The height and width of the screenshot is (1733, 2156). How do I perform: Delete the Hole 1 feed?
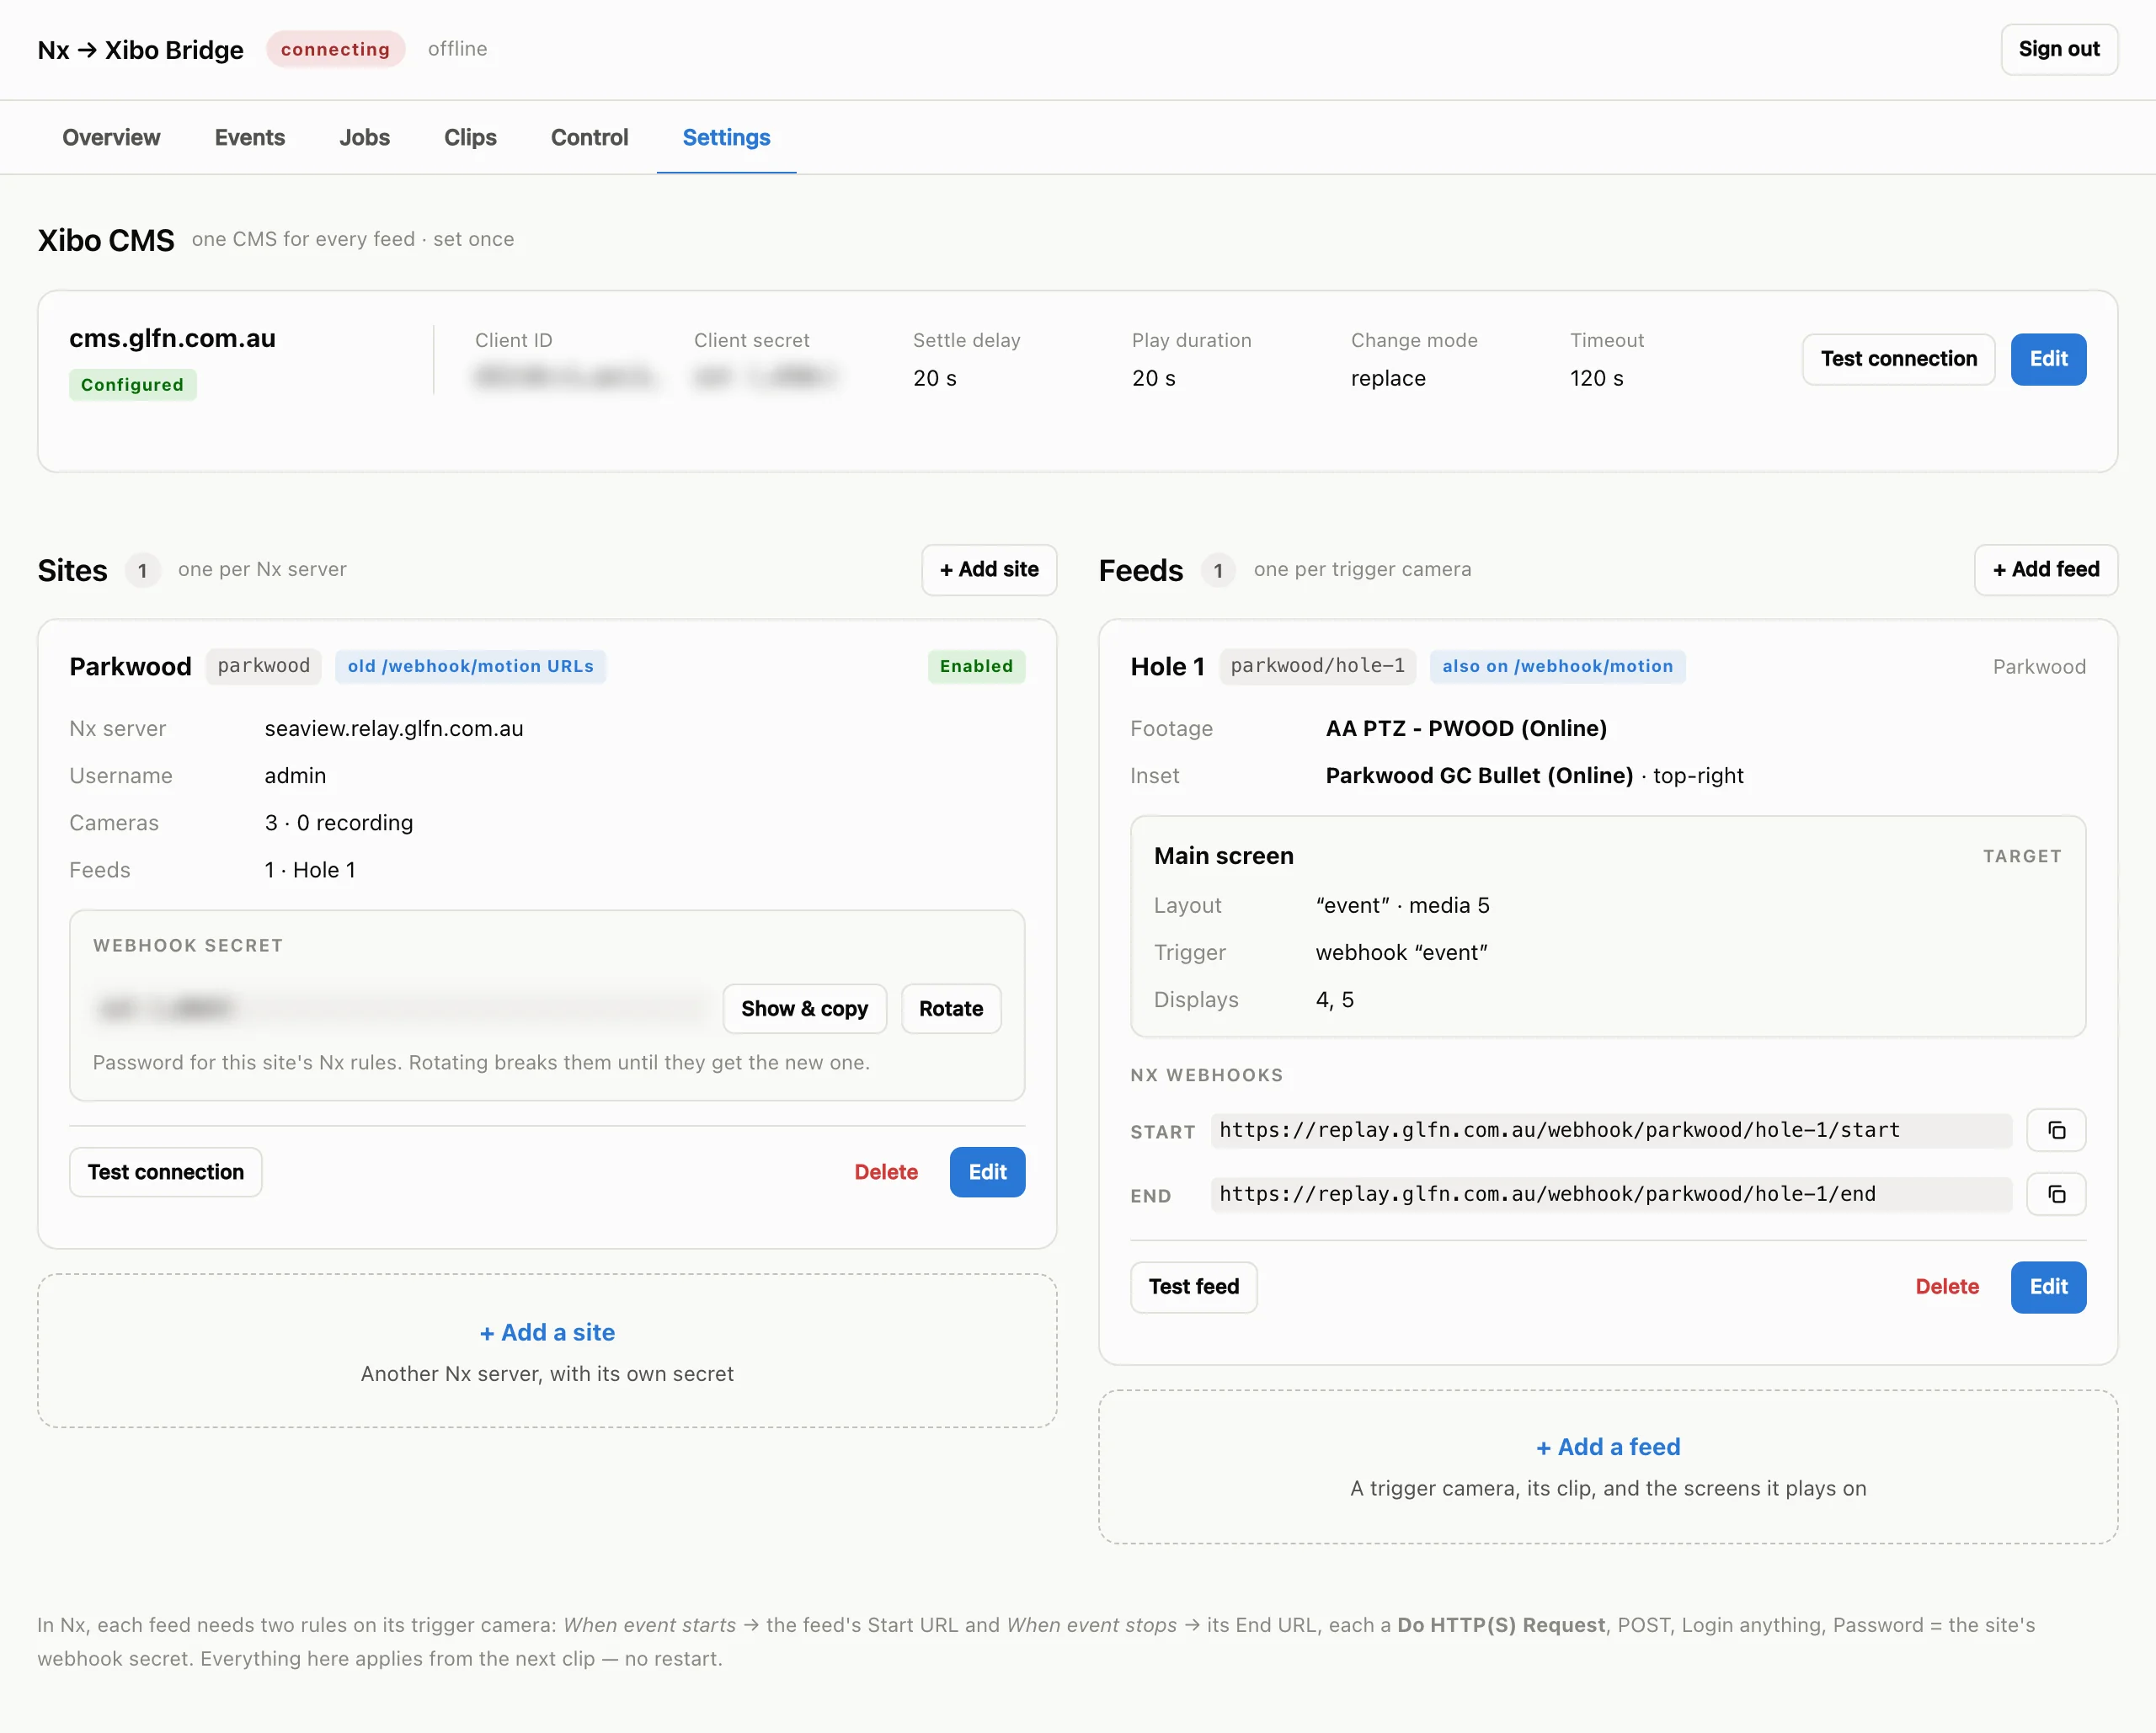[1946, 1287]
